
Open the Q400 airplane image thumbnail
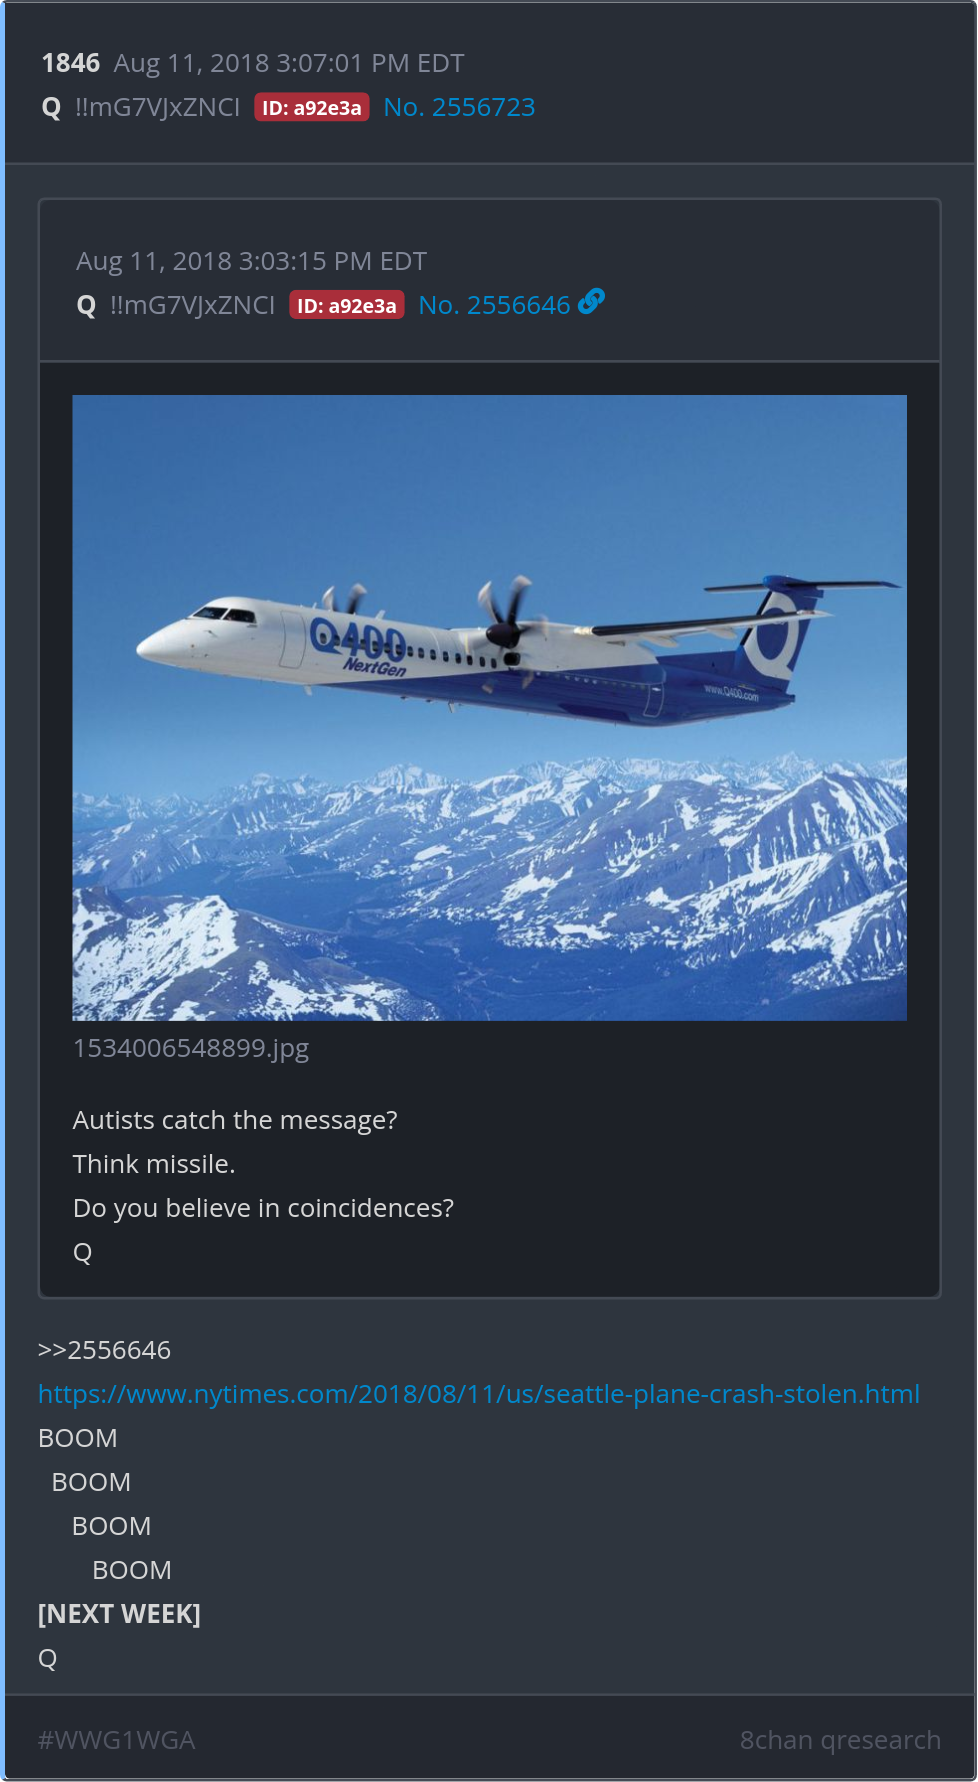click(x=490, y=708)
